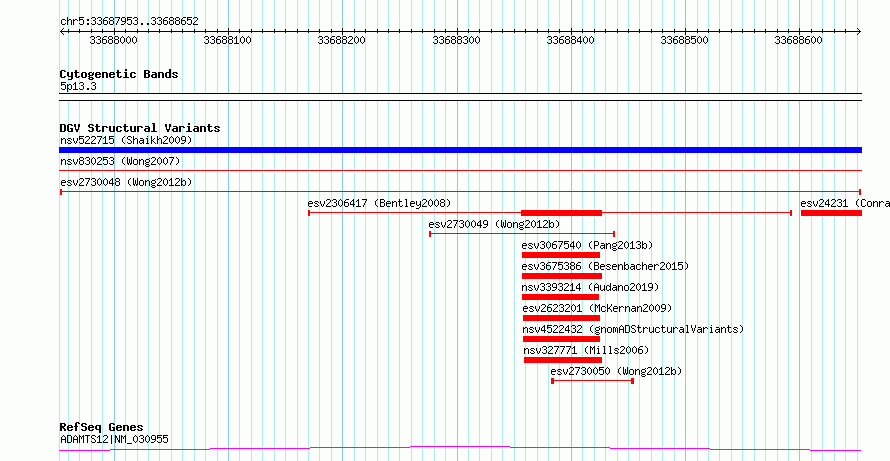
Task: Select esv3675386 (Besenbacher2015) label
Action: click(605, 266)
